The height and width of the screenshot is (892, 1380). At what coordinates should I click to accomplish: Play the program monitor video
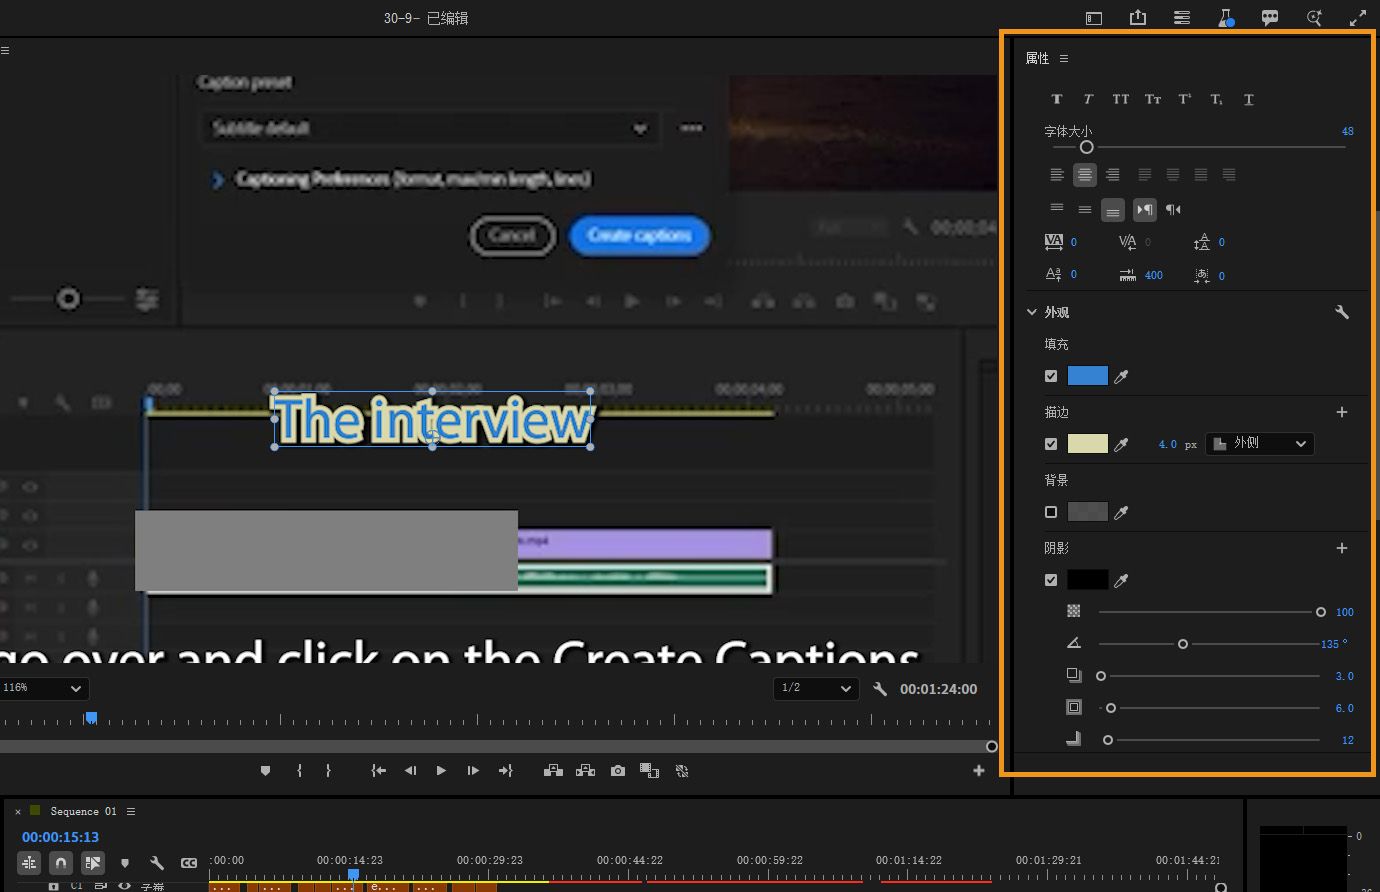441,771
